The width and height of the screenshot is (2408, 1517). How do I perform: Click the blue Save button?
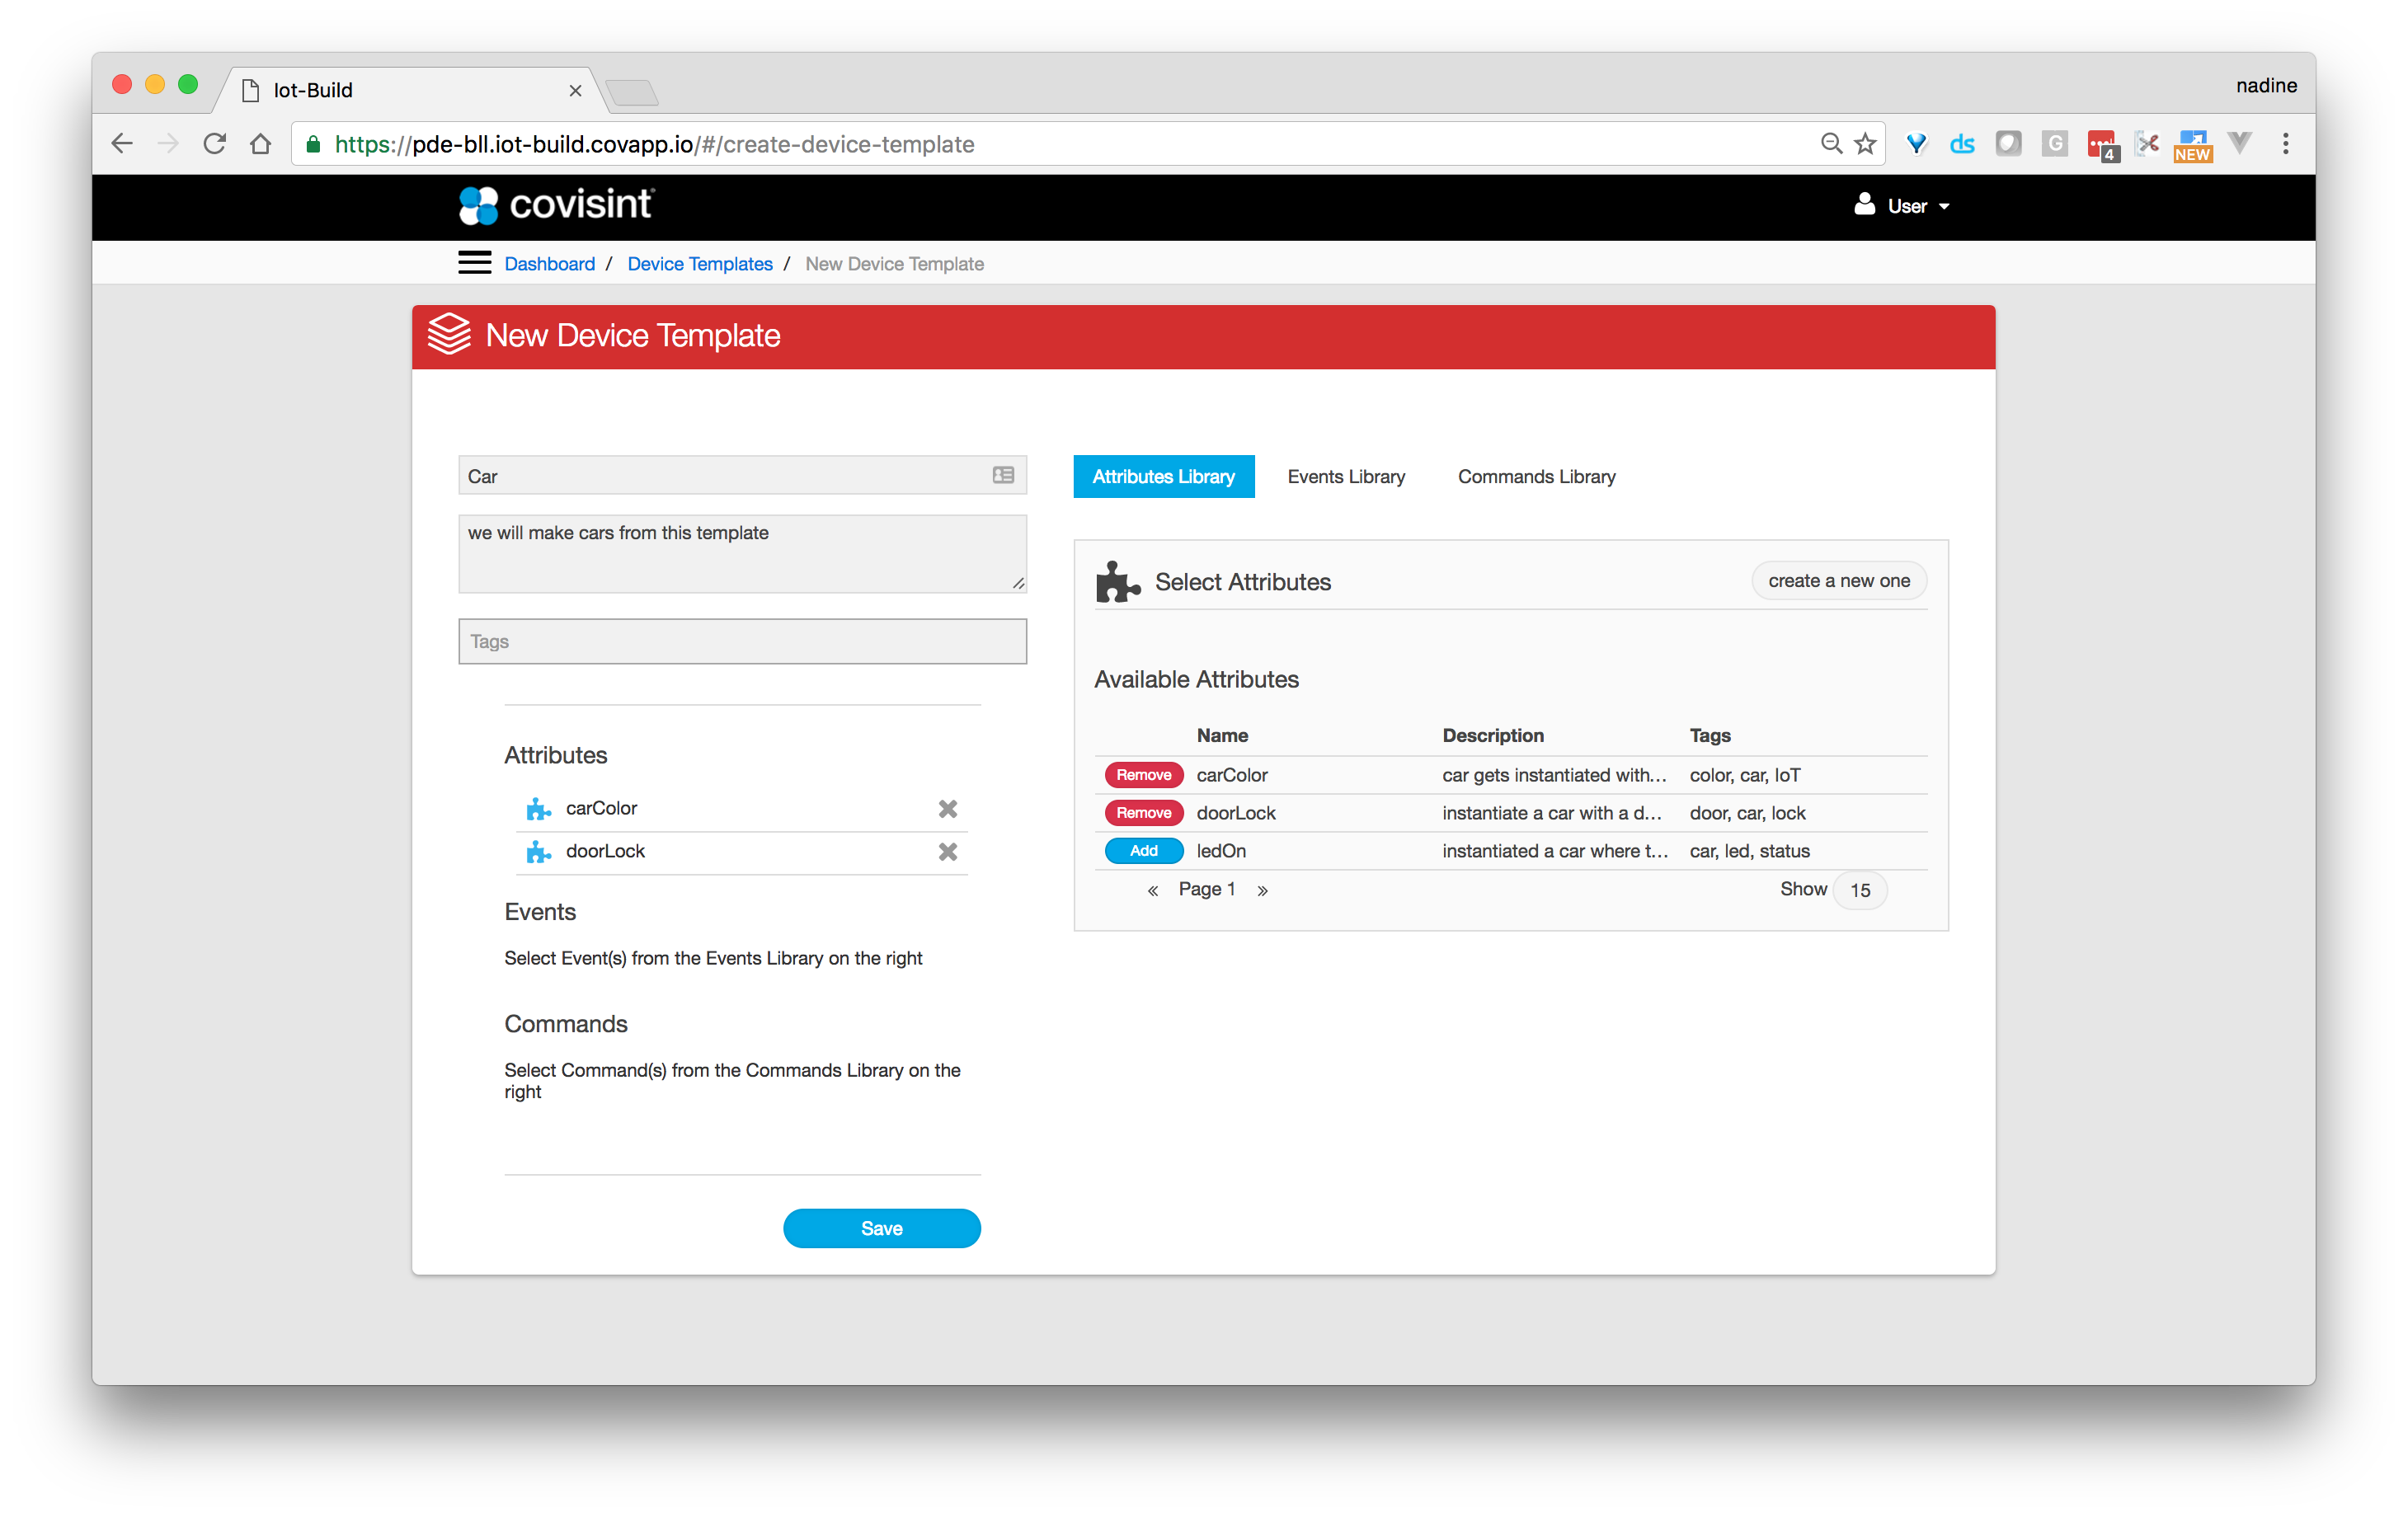881,1228
